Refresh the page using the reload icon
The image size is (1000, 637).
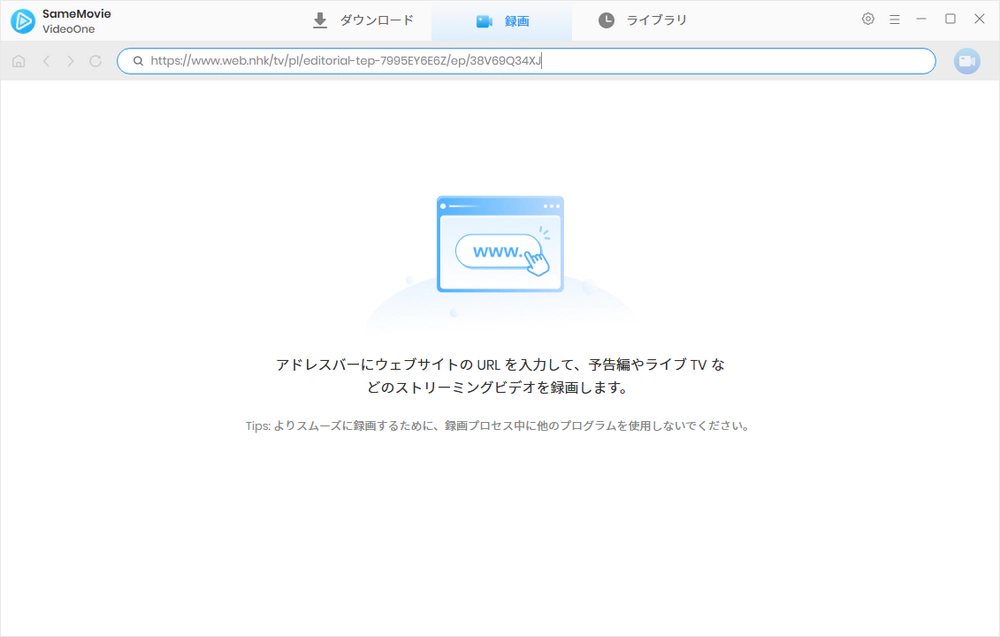95,61
